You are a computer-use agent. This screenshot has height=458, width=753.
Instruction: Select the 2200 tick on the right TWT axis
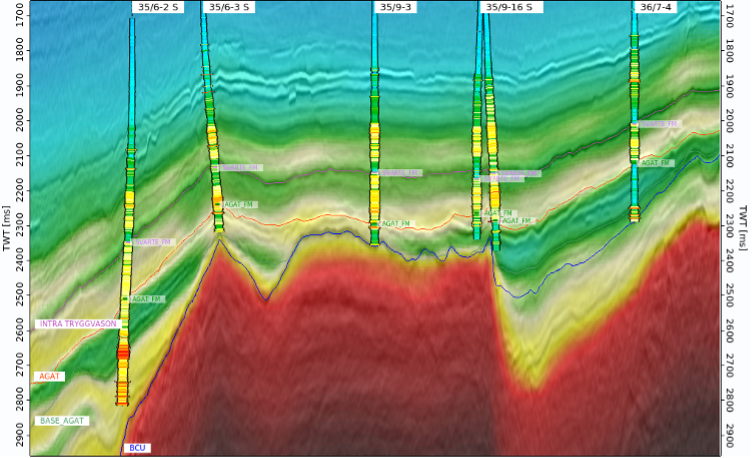point(730,190)
